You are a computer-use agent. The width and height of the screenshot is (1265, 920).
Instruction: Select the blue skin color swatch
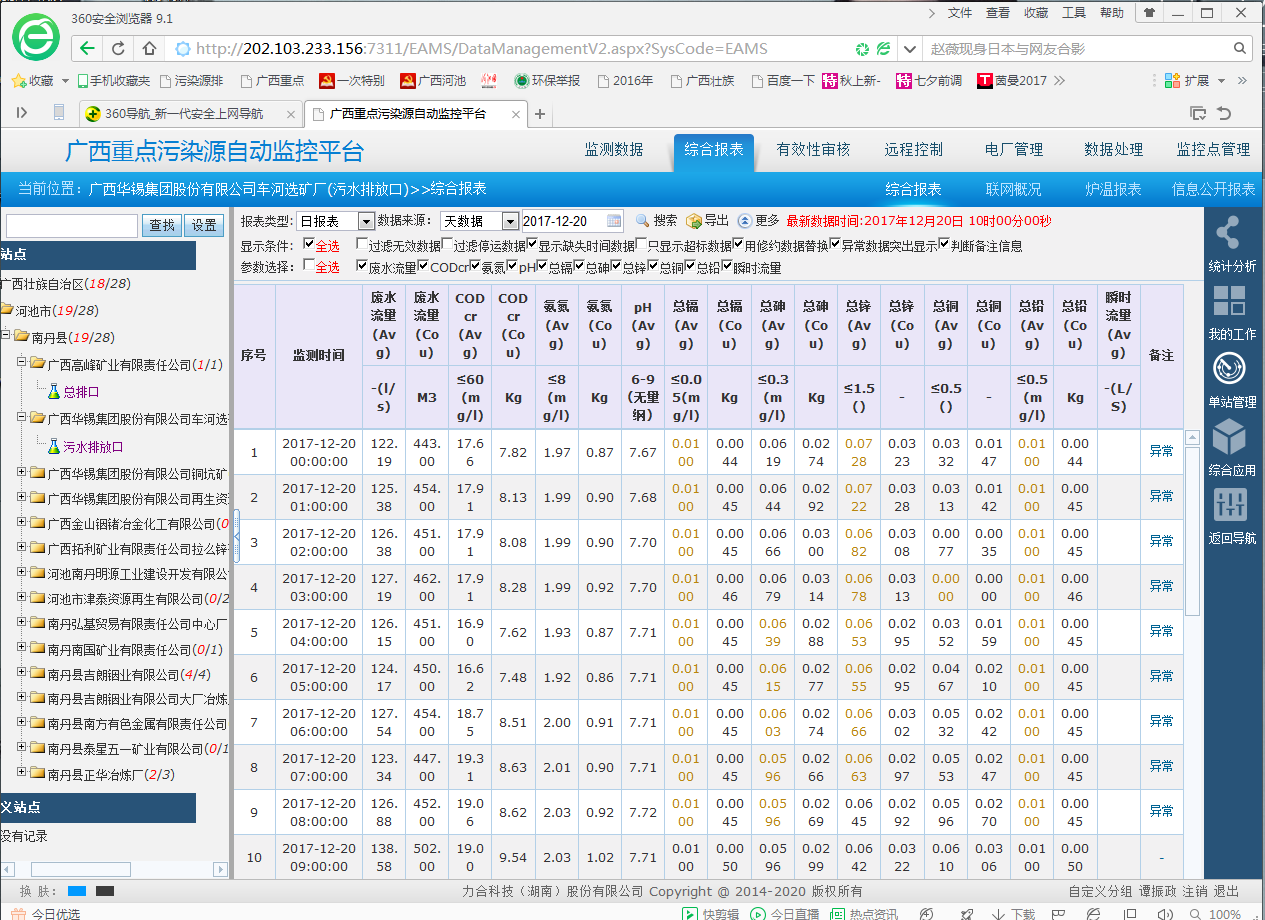(x=77, y=891)
